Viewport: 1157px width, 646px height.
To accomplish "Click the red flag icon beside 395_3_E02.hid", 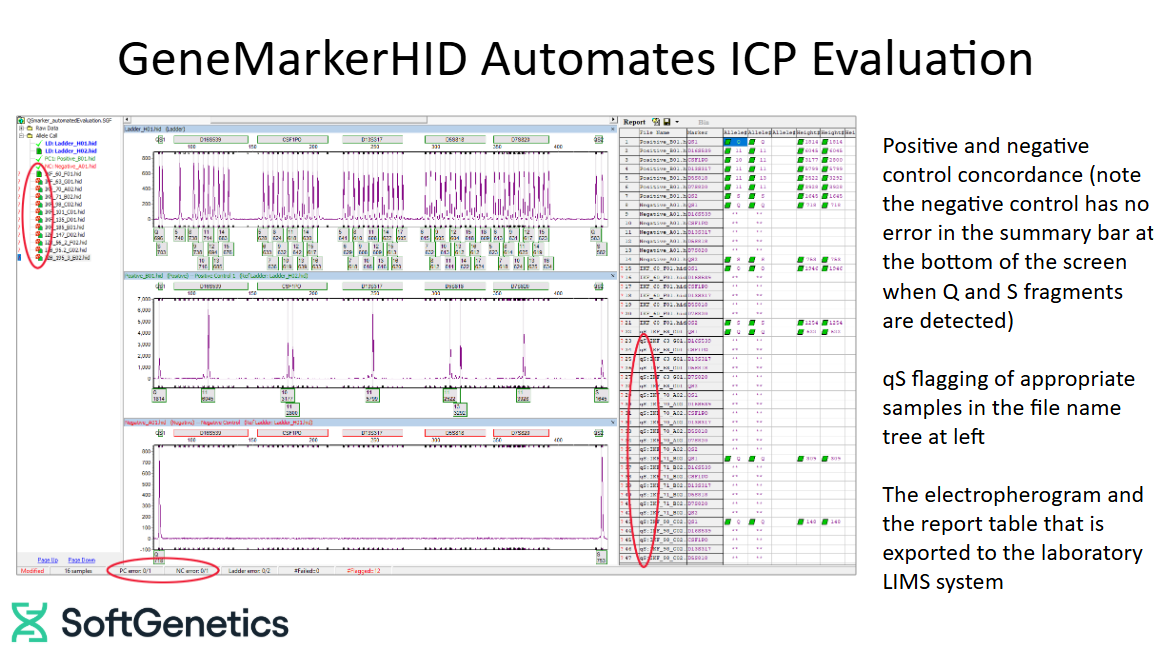I will pyautogui.click(x=39, y=258).
